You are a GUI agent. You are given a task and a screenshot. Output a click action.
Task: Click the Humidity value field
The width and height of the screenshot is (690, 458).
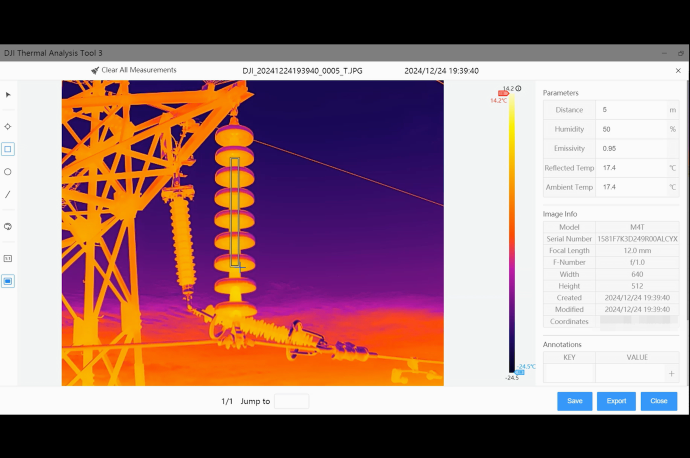(x=630, y=129)
